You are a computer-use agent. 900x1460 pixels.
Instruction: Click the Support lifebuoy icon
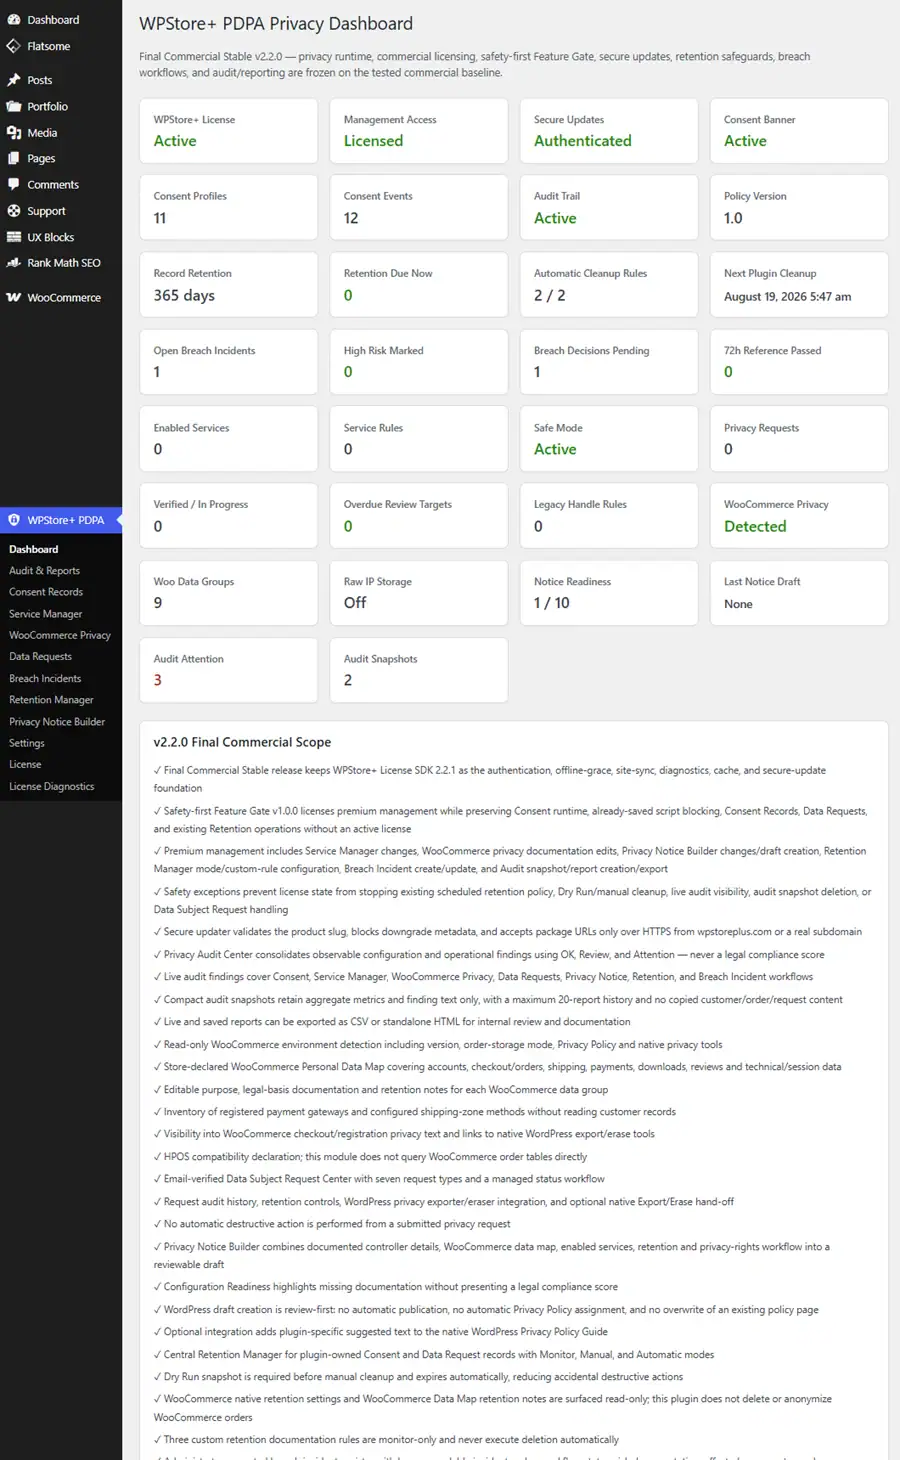(14, 211)
